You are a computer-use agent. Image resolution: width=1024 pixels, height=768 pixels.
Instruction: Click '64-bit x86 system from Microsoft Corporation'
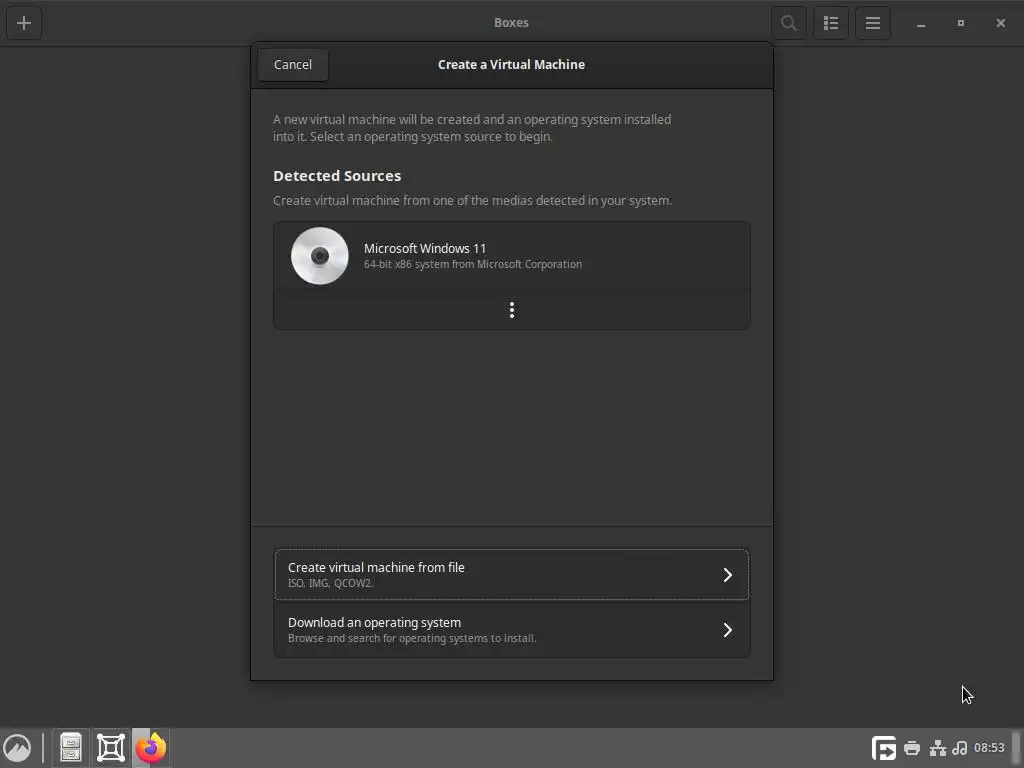(x=473, y=264)
